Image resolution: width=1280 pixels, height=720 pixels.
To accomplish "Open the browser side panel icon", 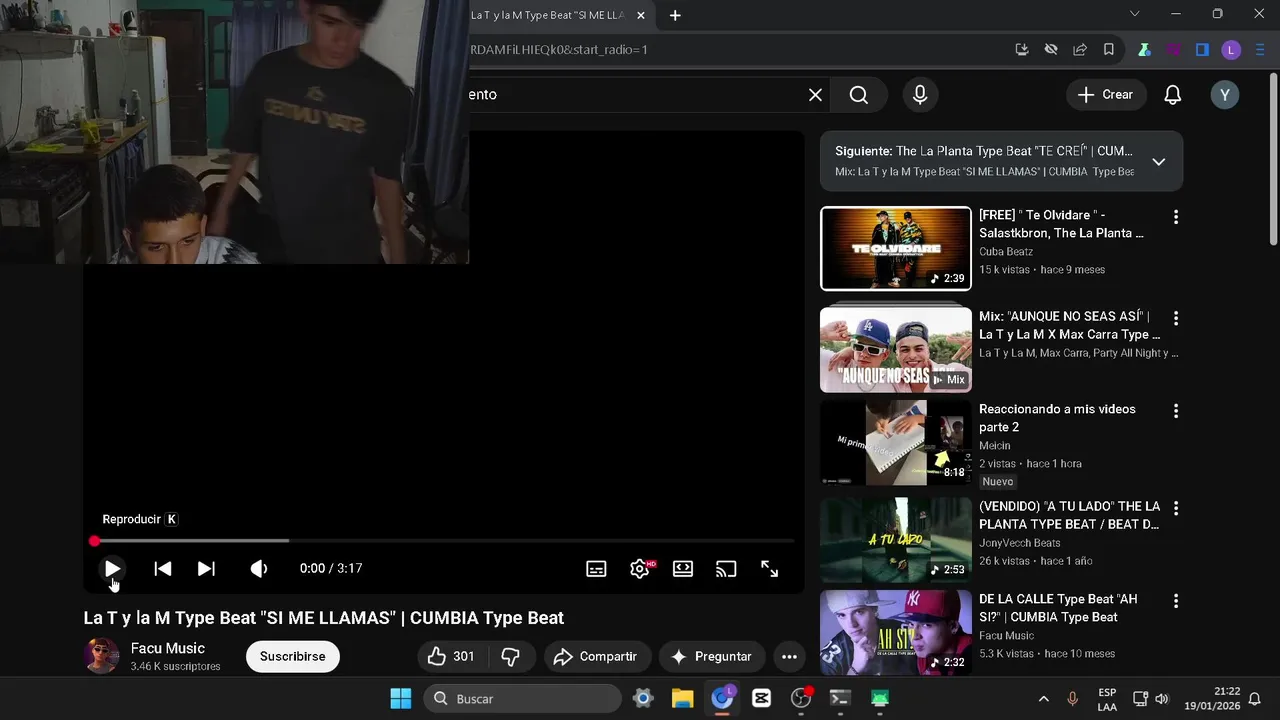I will pos(1202,49).
